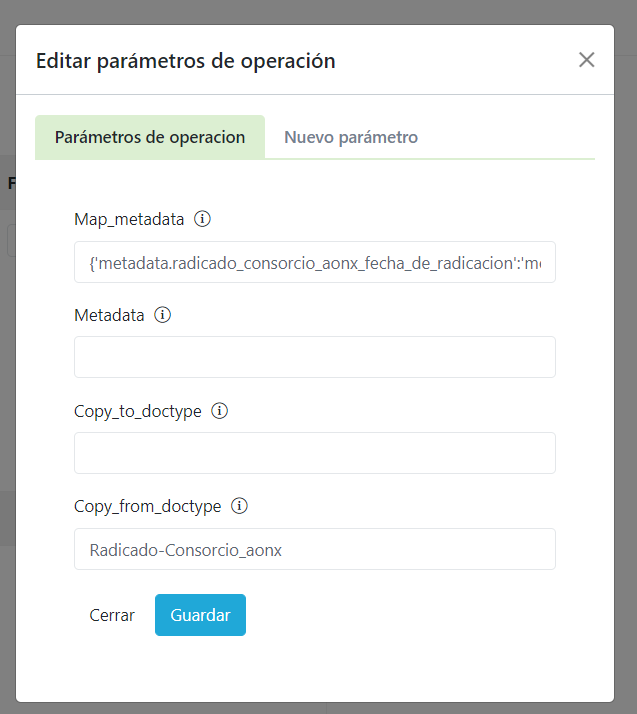The image size is (637, 714).
Task: Click the Editar parámetros de operación title
Action: pyautogui.click(x=186, y=61)
